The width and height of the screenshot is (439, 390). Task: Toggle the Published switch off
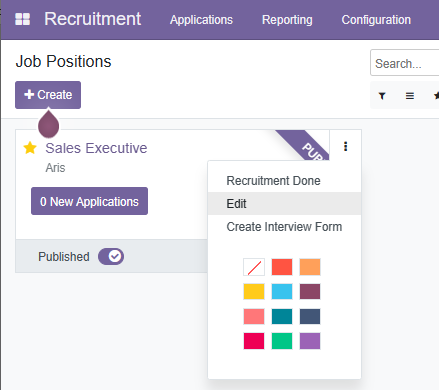tap(111, 256)
